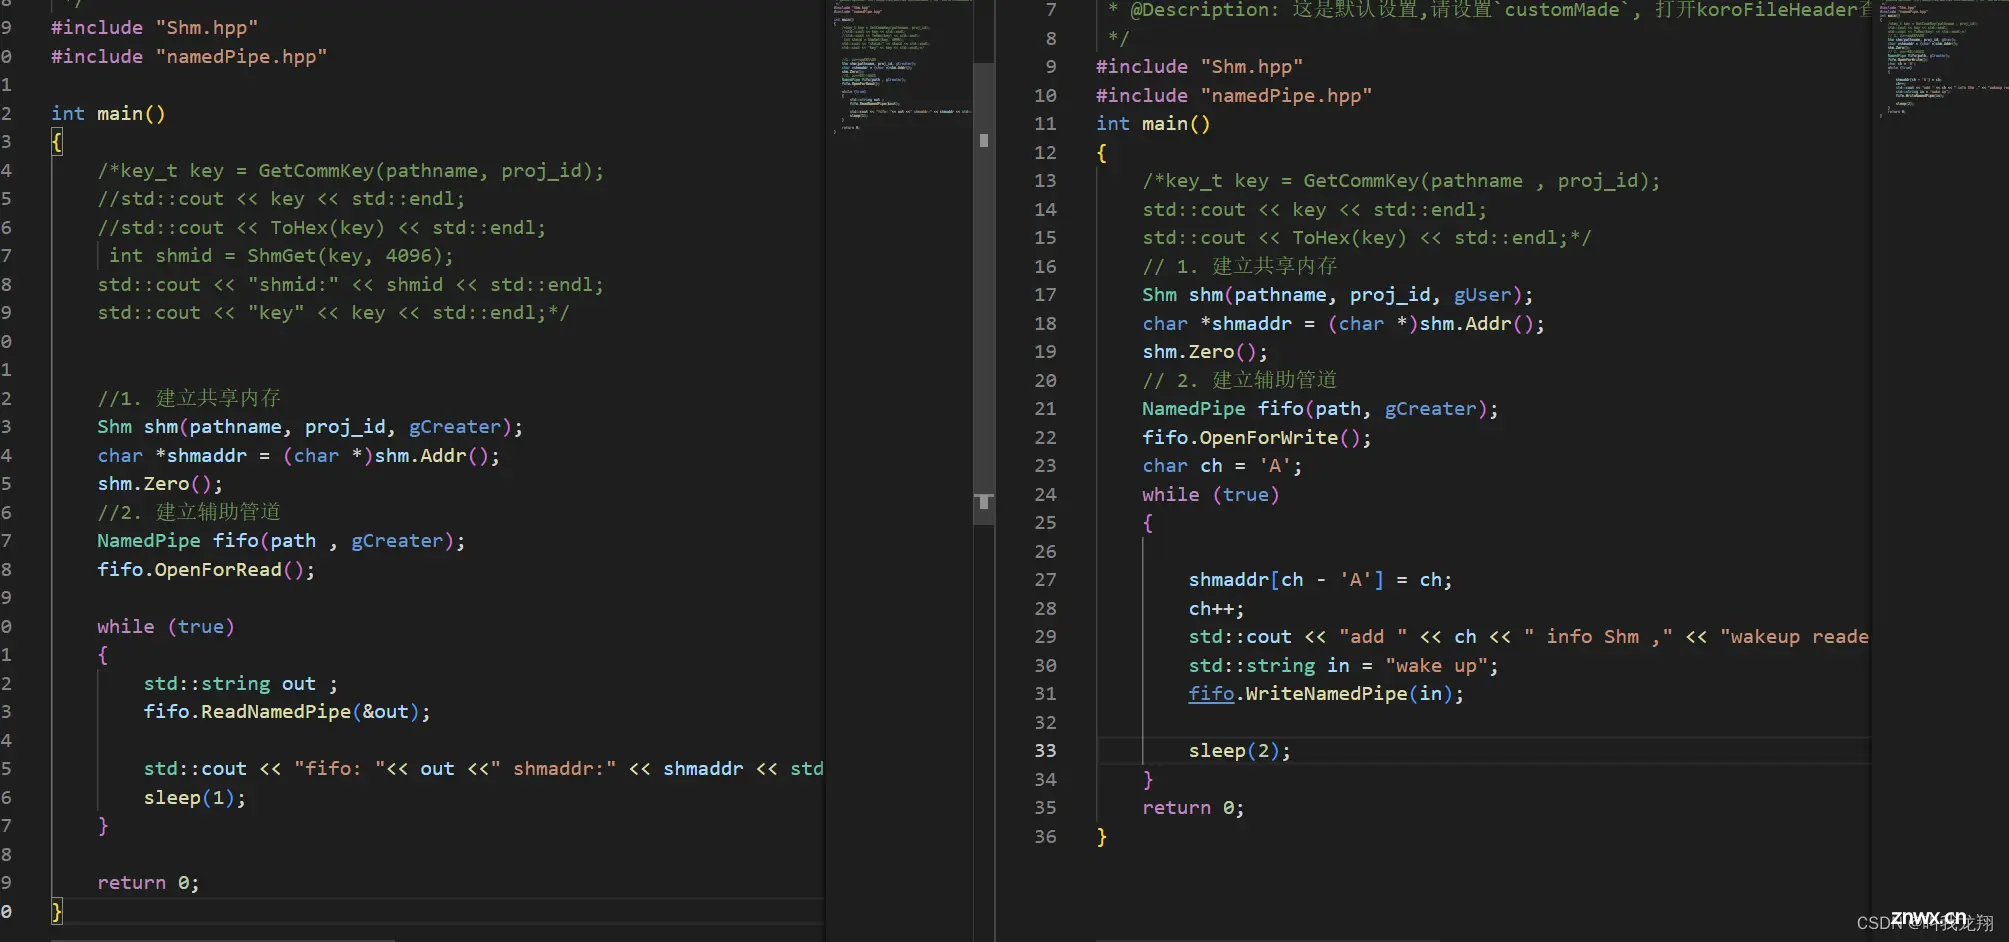Viewport: 2009px width, 942px height.
Task: Click underlined 'fifo' in WriteNamedPipe line
Action: pos(1211,694)
